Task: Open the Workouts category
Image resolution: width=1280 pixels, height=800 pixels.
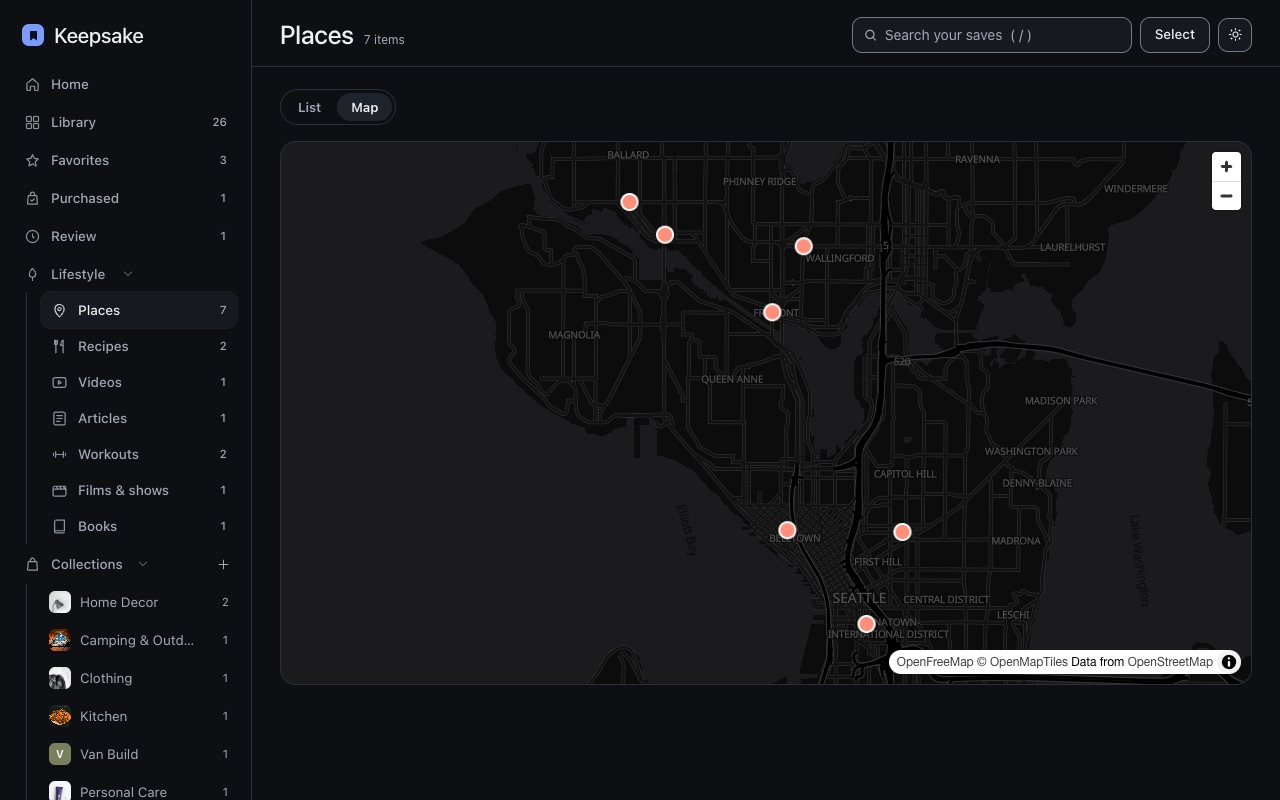Action: click(x=139, y=455)
